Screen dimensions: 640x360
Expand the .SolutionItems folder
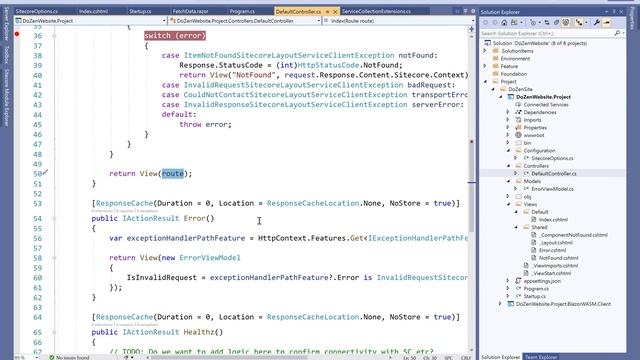(485, 51)
